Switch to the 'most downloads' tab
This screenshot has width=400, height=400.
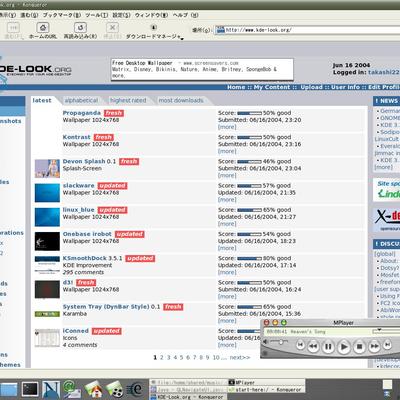pos(181,100)
